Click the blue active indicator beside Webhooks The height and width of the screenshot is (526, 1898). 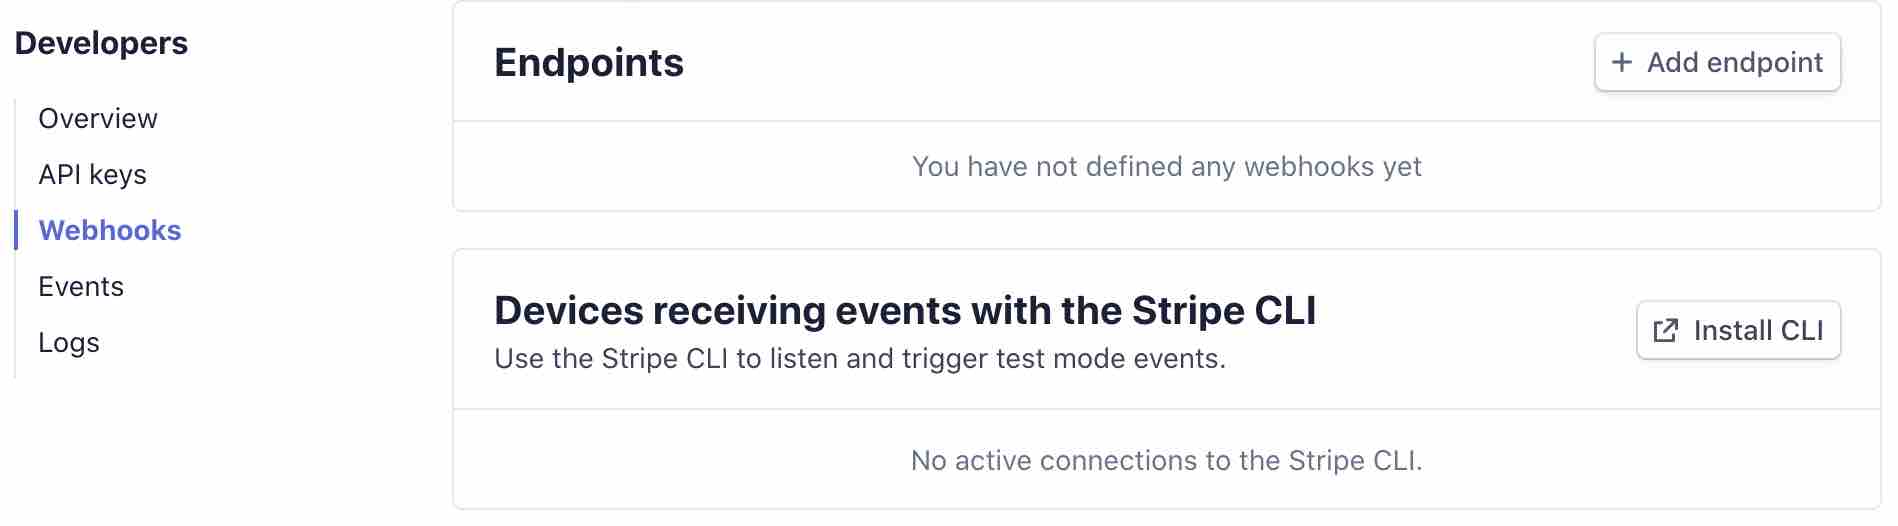(x=16, y=230)
